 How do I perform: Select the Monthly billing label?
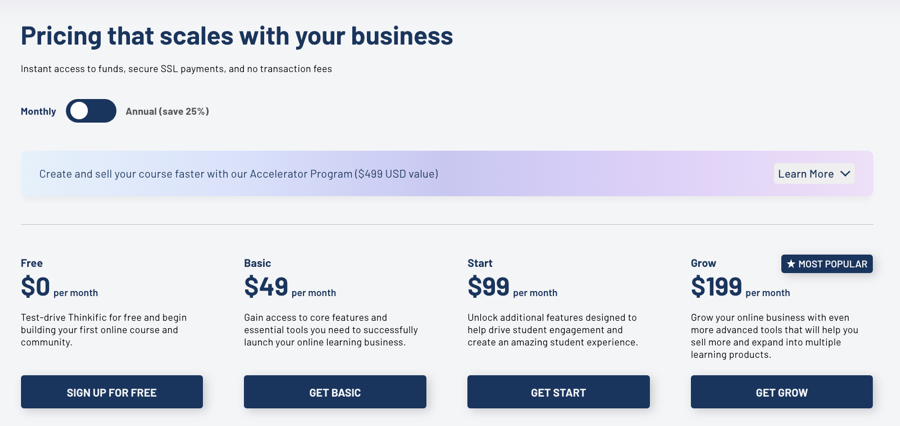click(x=38, y=111)
